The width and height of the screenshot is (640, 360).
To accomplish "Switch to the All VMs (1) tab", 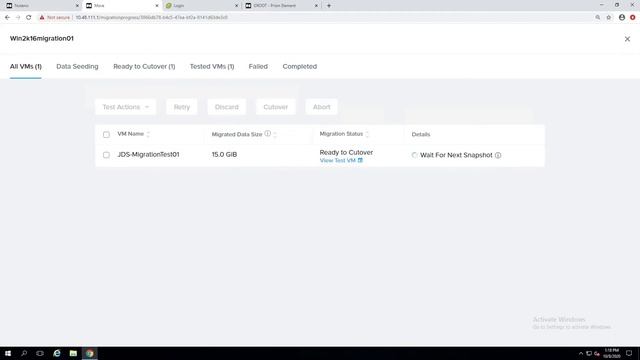I will click(26, 66).
